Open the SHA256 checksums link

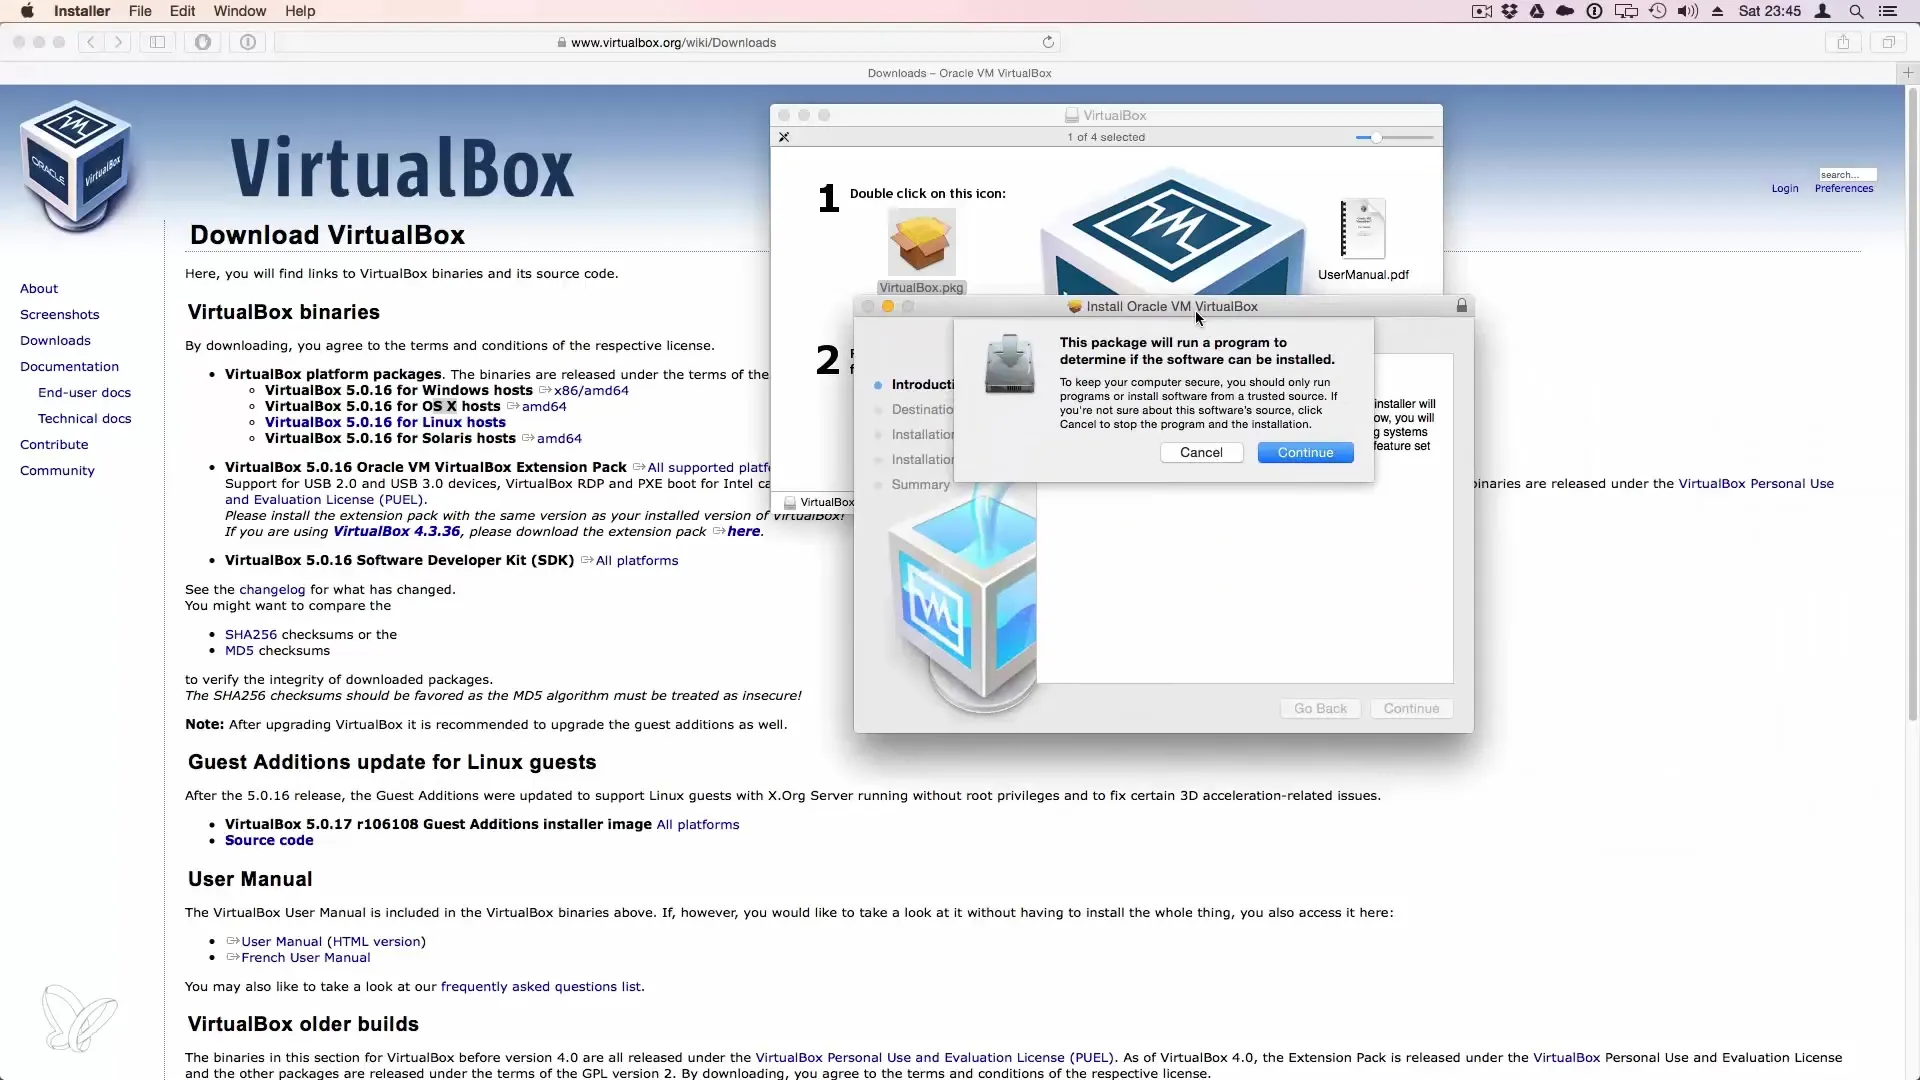[x=251, y=634]
